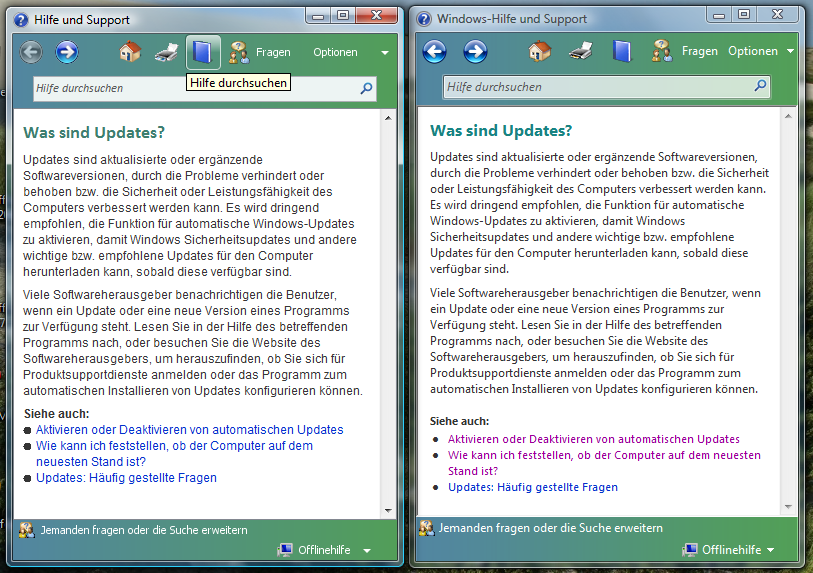Click 'Siehe auch:' text in Windows-Hilfe window
This screenshot has height=573, width=813.
459,422
